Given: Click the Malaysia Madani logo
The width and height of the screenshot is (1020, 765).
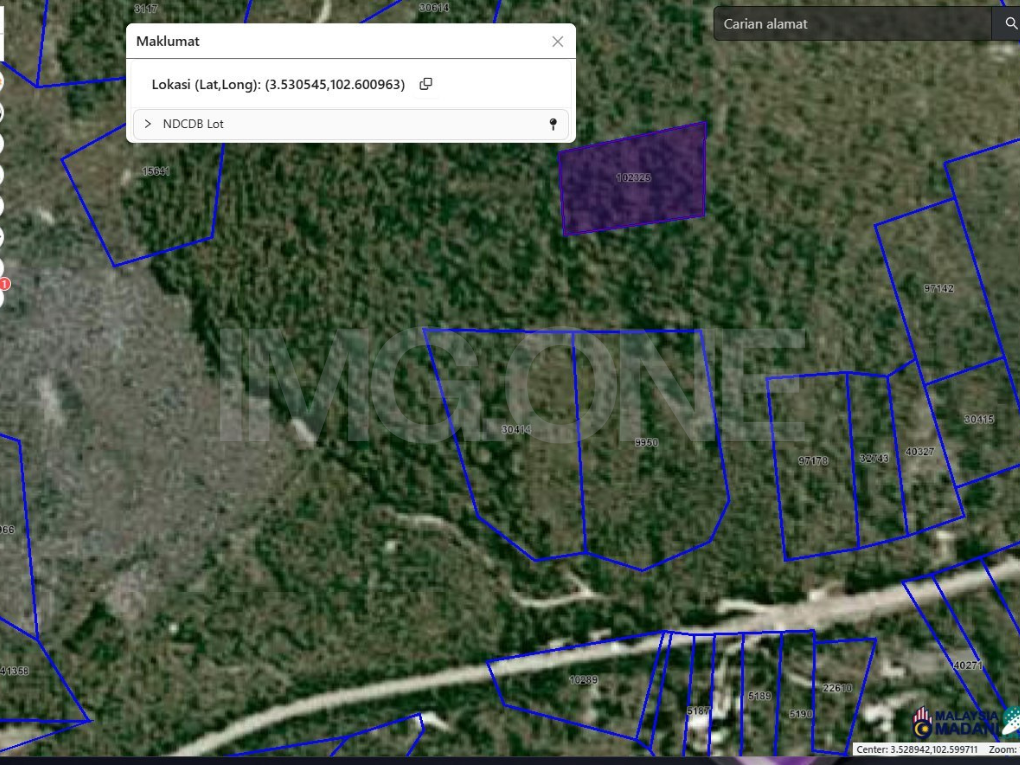Looking at the screenshot, I should coord(956,723).
